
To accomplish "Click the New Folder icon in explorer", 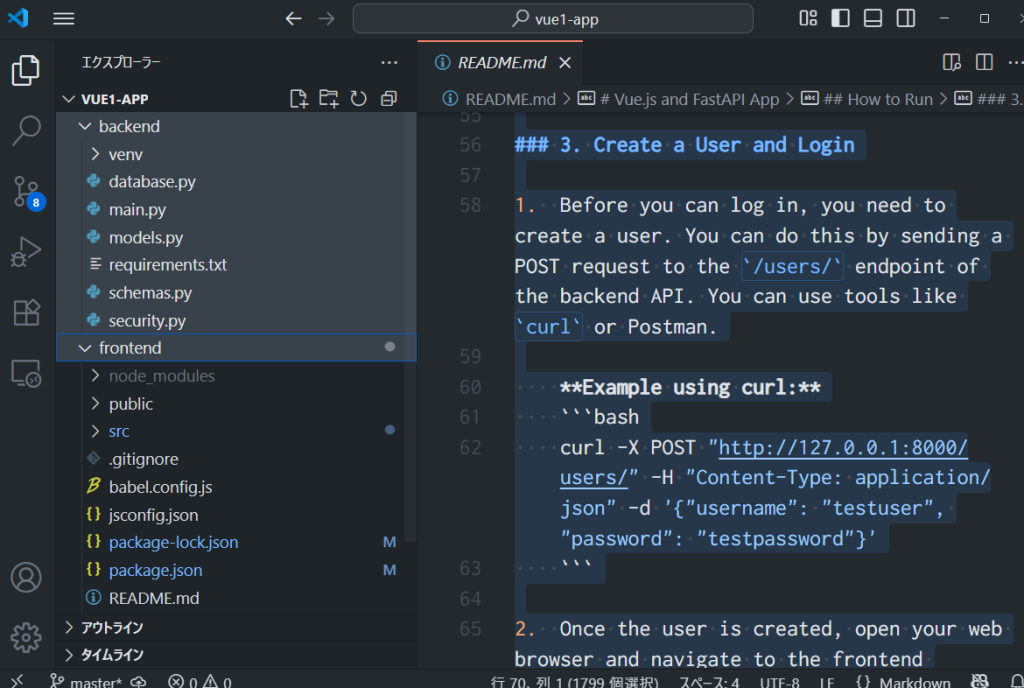I will click(328, 99).
